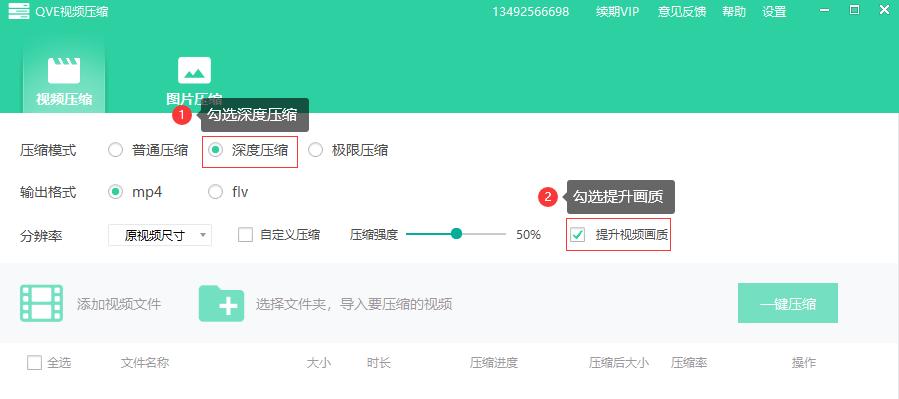Maximize the QVE window
This screenshot has width=899, height=399.
[854, 10]
